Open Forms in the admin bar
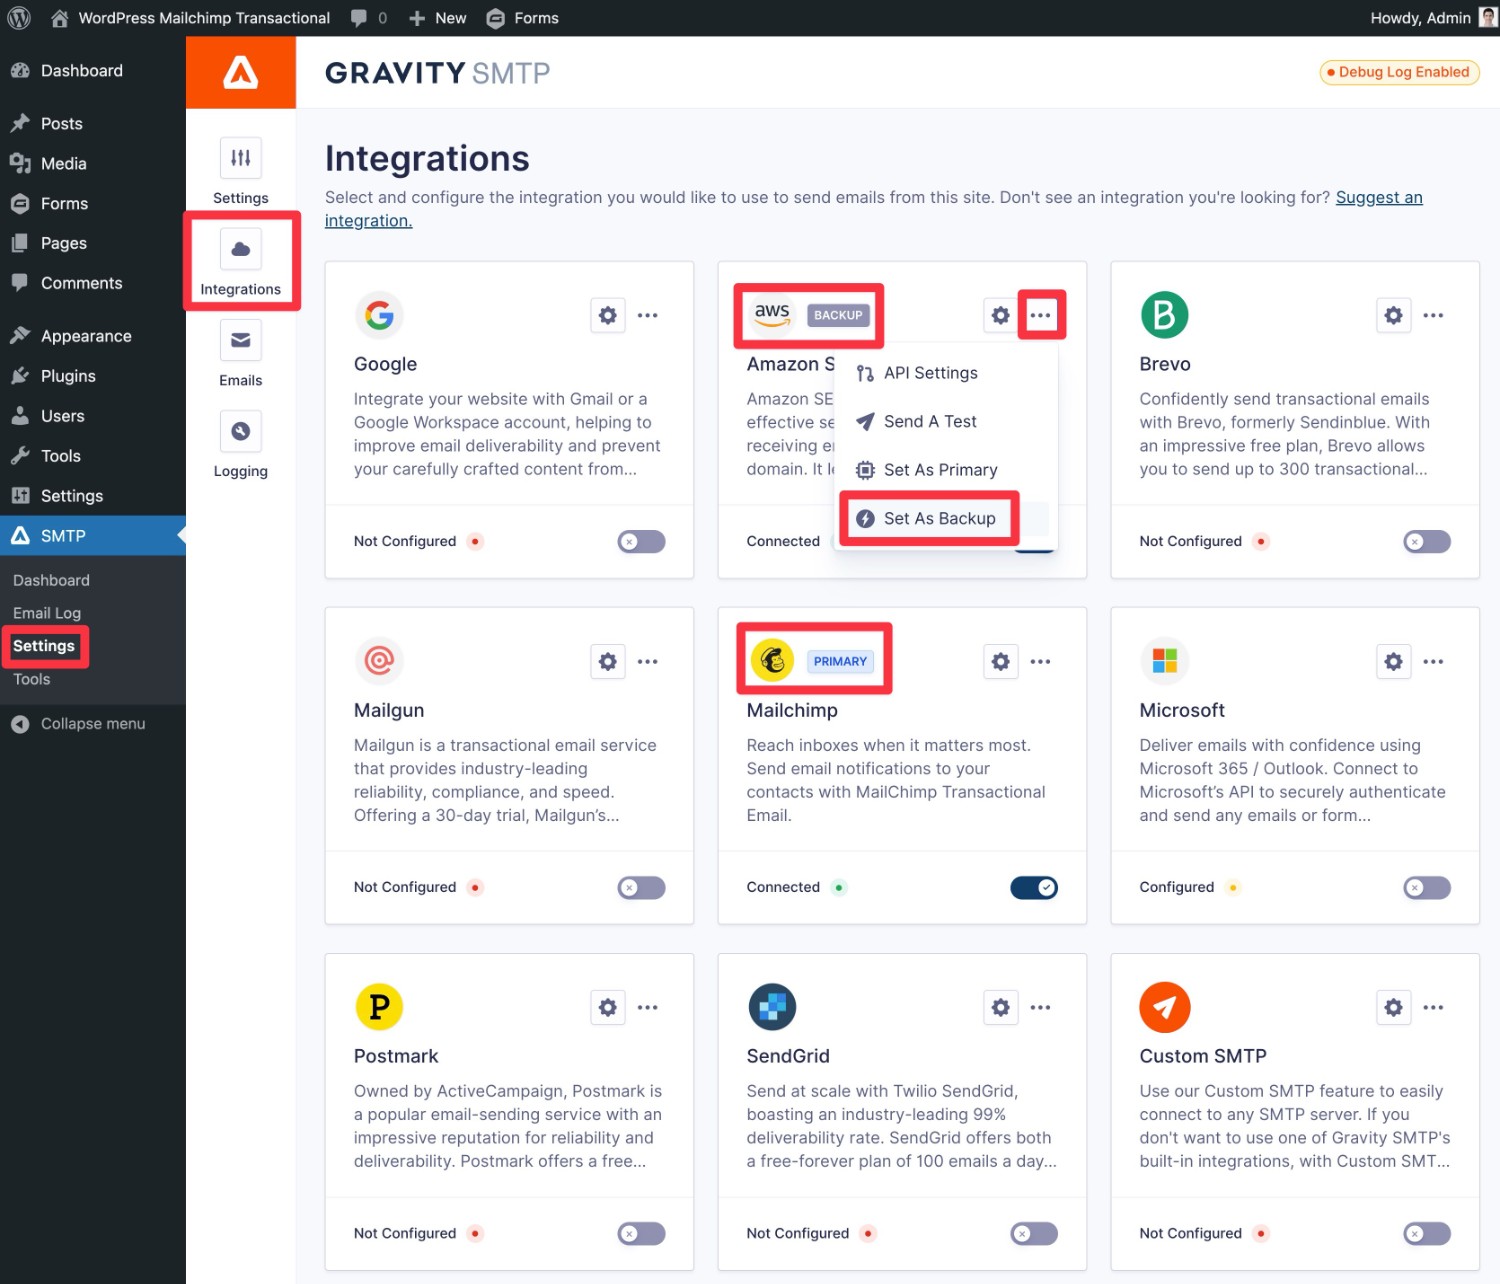 (523, 18)
